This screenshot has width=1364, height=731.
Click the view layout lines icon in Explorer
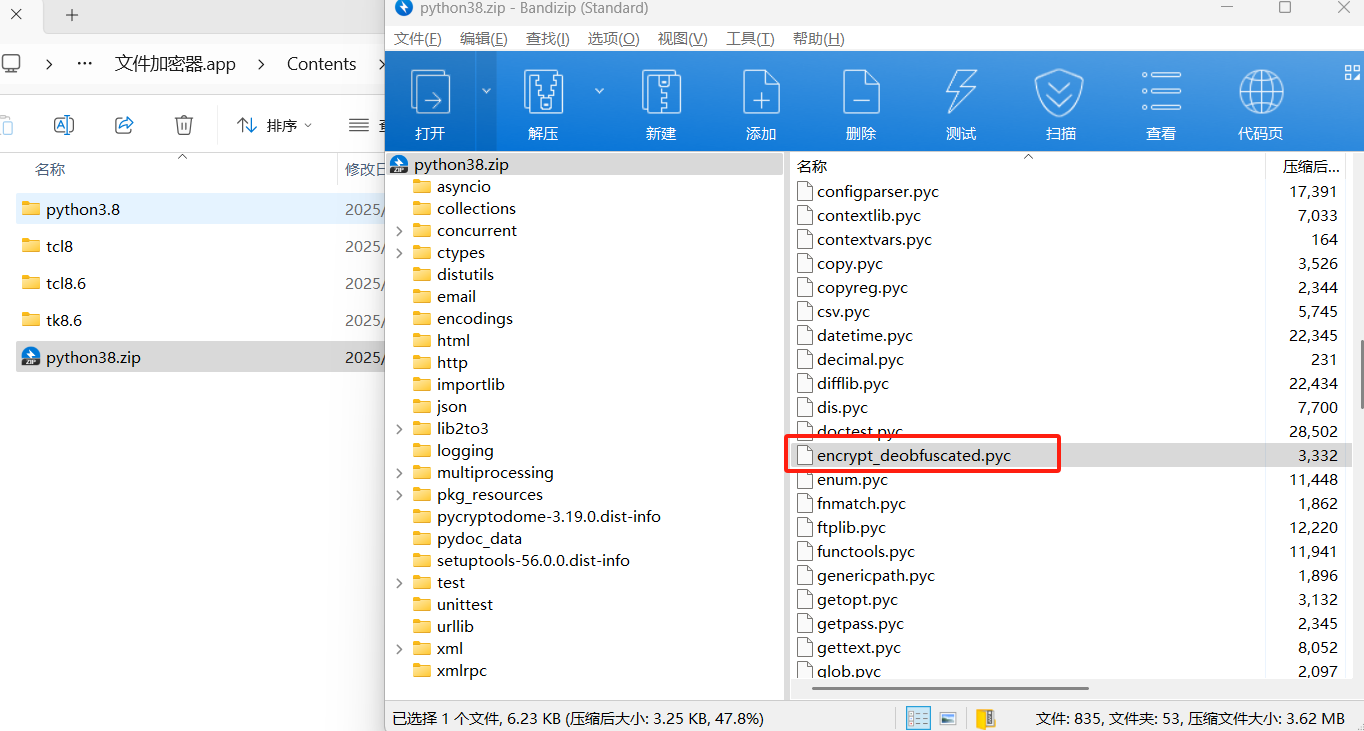pyautogui.click(x=359, y=125)
